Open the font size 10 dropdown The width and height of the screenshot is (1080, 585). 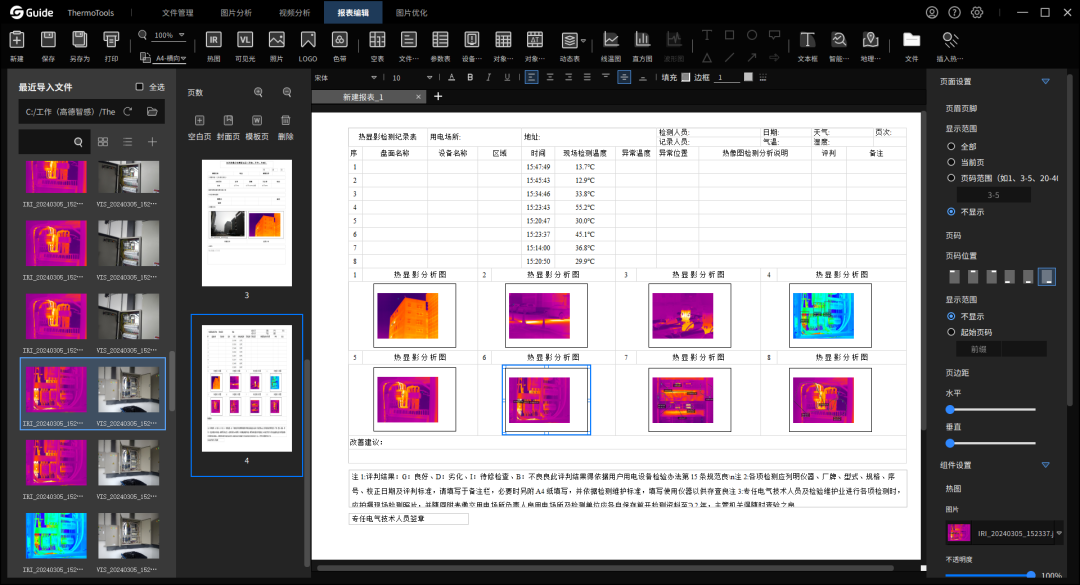[x=430, y=78]
